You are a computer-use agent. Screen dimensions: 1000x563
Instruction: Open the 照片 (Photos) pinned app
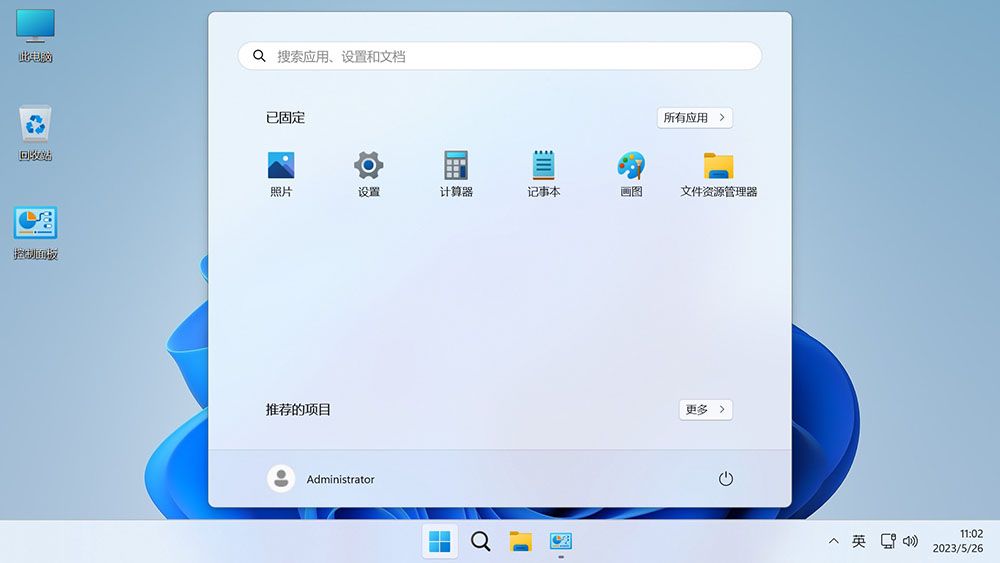click(x=281, y=174)
